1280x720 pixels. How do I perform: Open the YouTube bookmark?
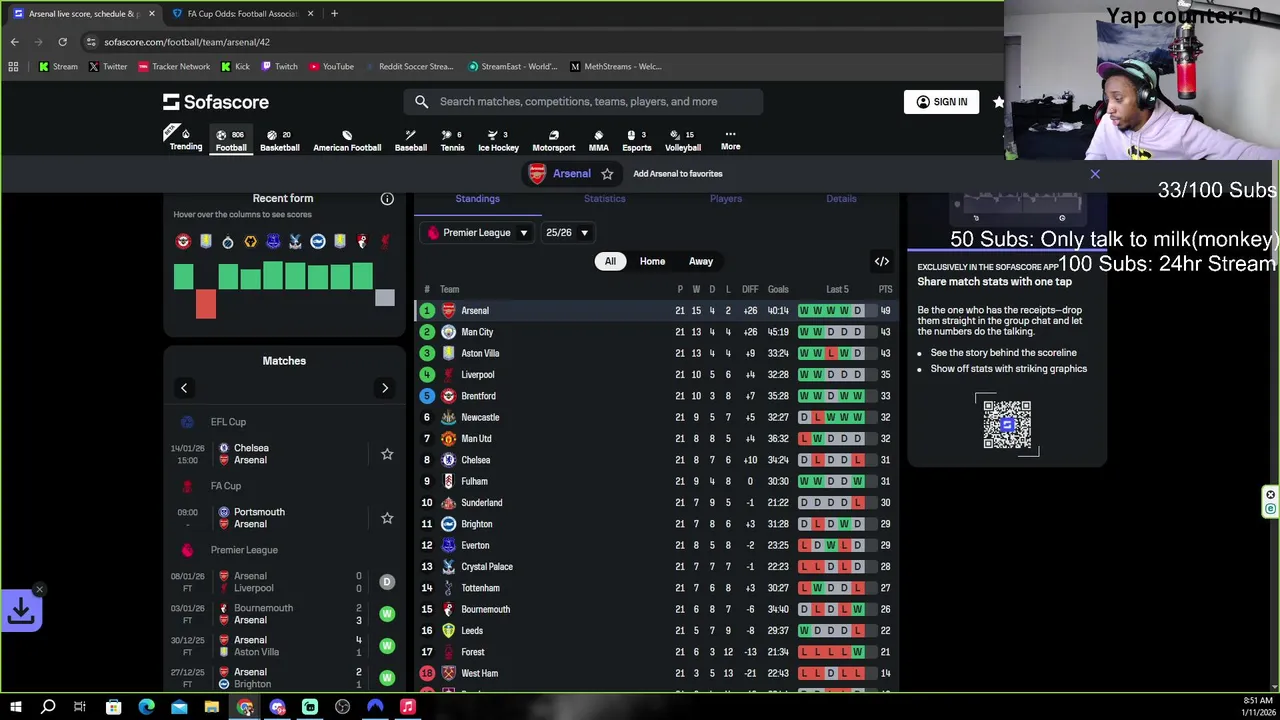tap(331, 67)
